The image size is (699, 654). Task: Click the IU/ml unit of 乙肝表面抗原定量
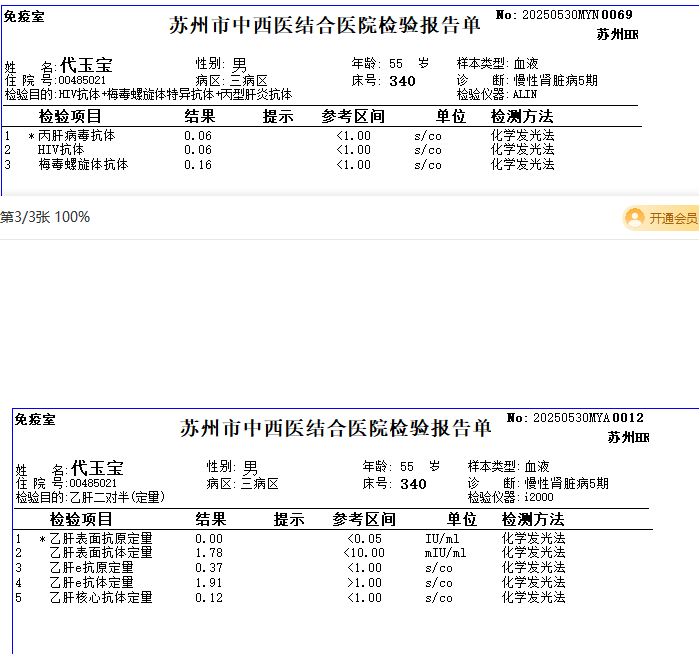pos(442,539)
